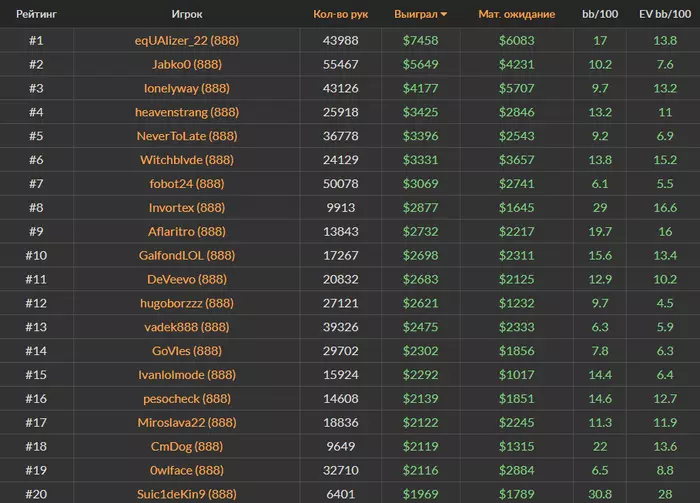Open player Invortex (888) profile
This screenshot has width=700, height=503.
pyautogui.click(x=187, y=208)
